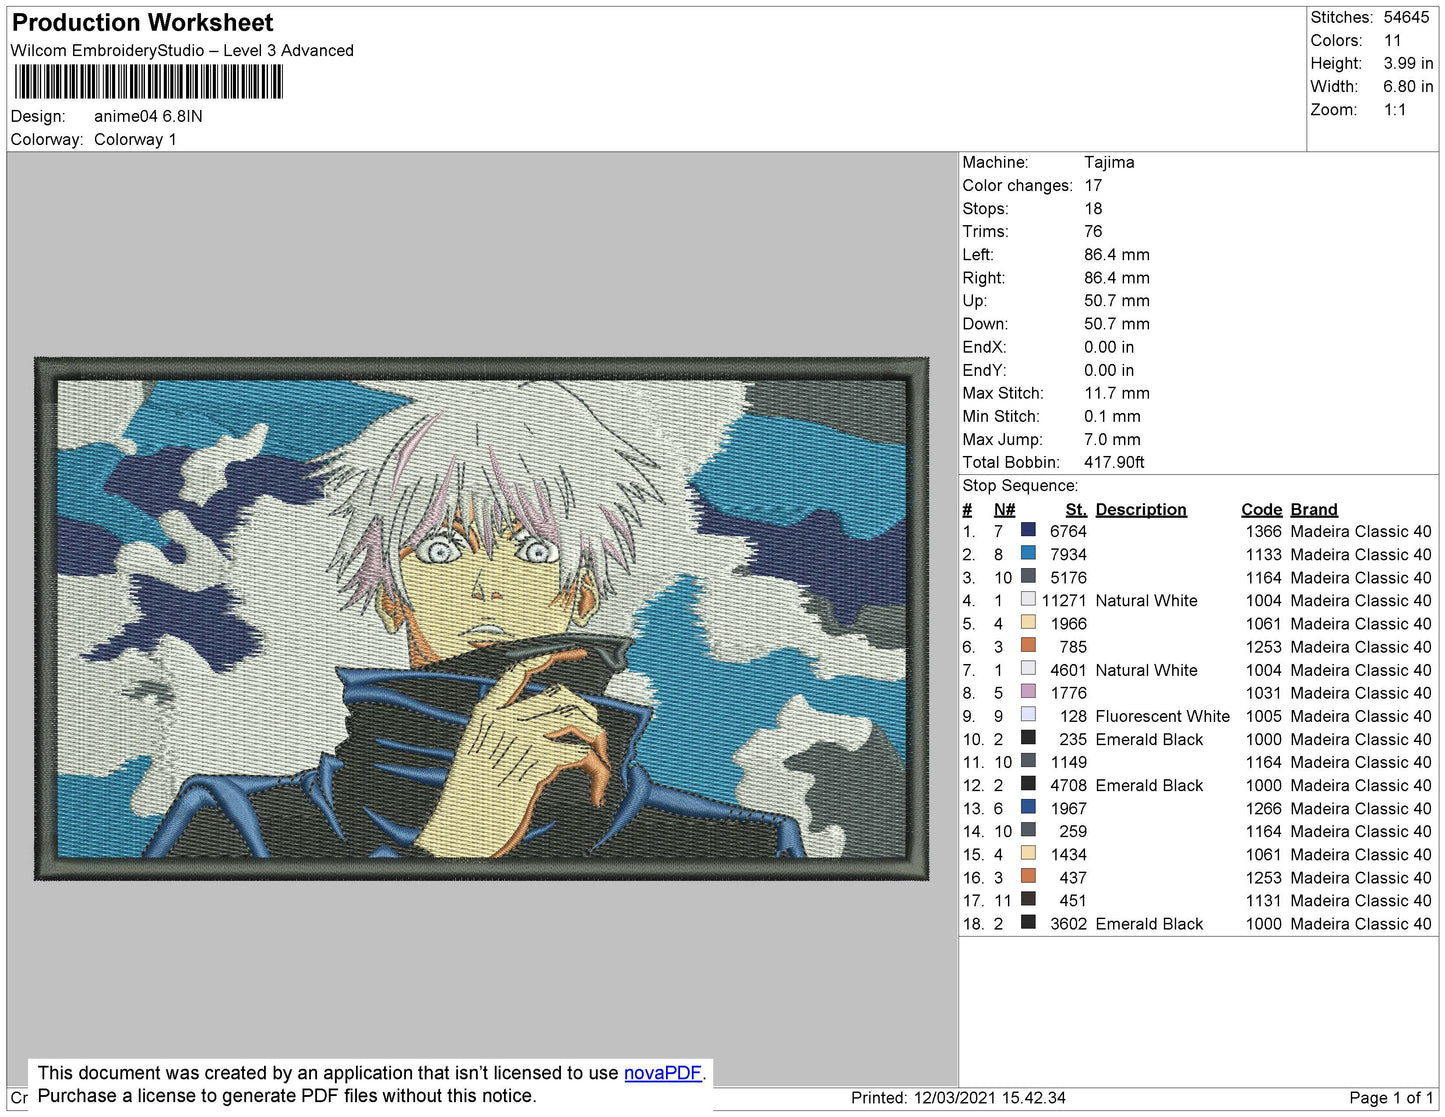Click "Wilcom EmbroideryStudio – Level 3 Advanced" text
1445x1117 pixels.
click(182, 51)
